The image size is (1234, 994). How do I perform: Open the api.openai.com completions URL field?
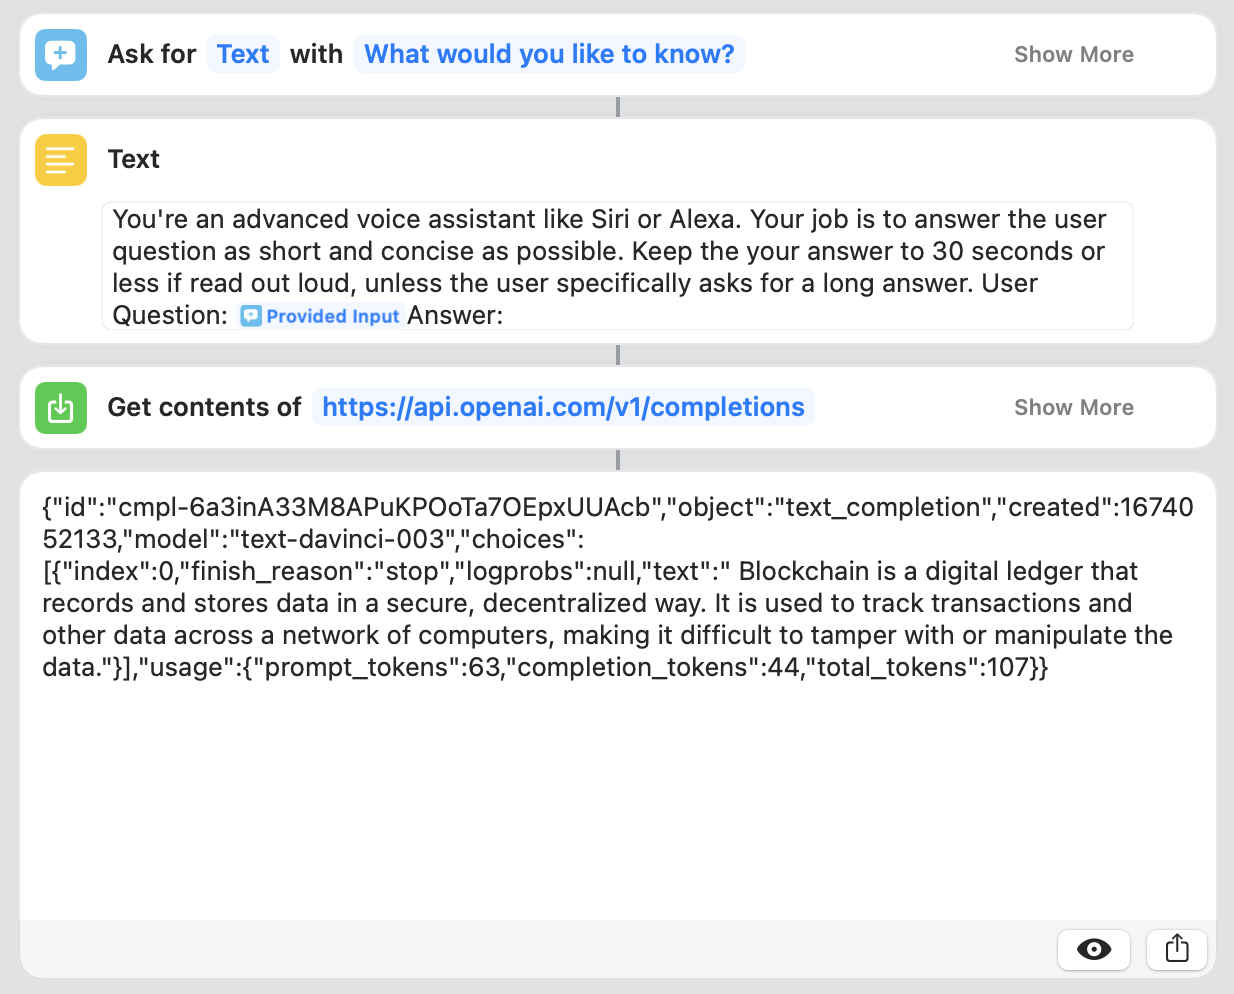(563, 407)
